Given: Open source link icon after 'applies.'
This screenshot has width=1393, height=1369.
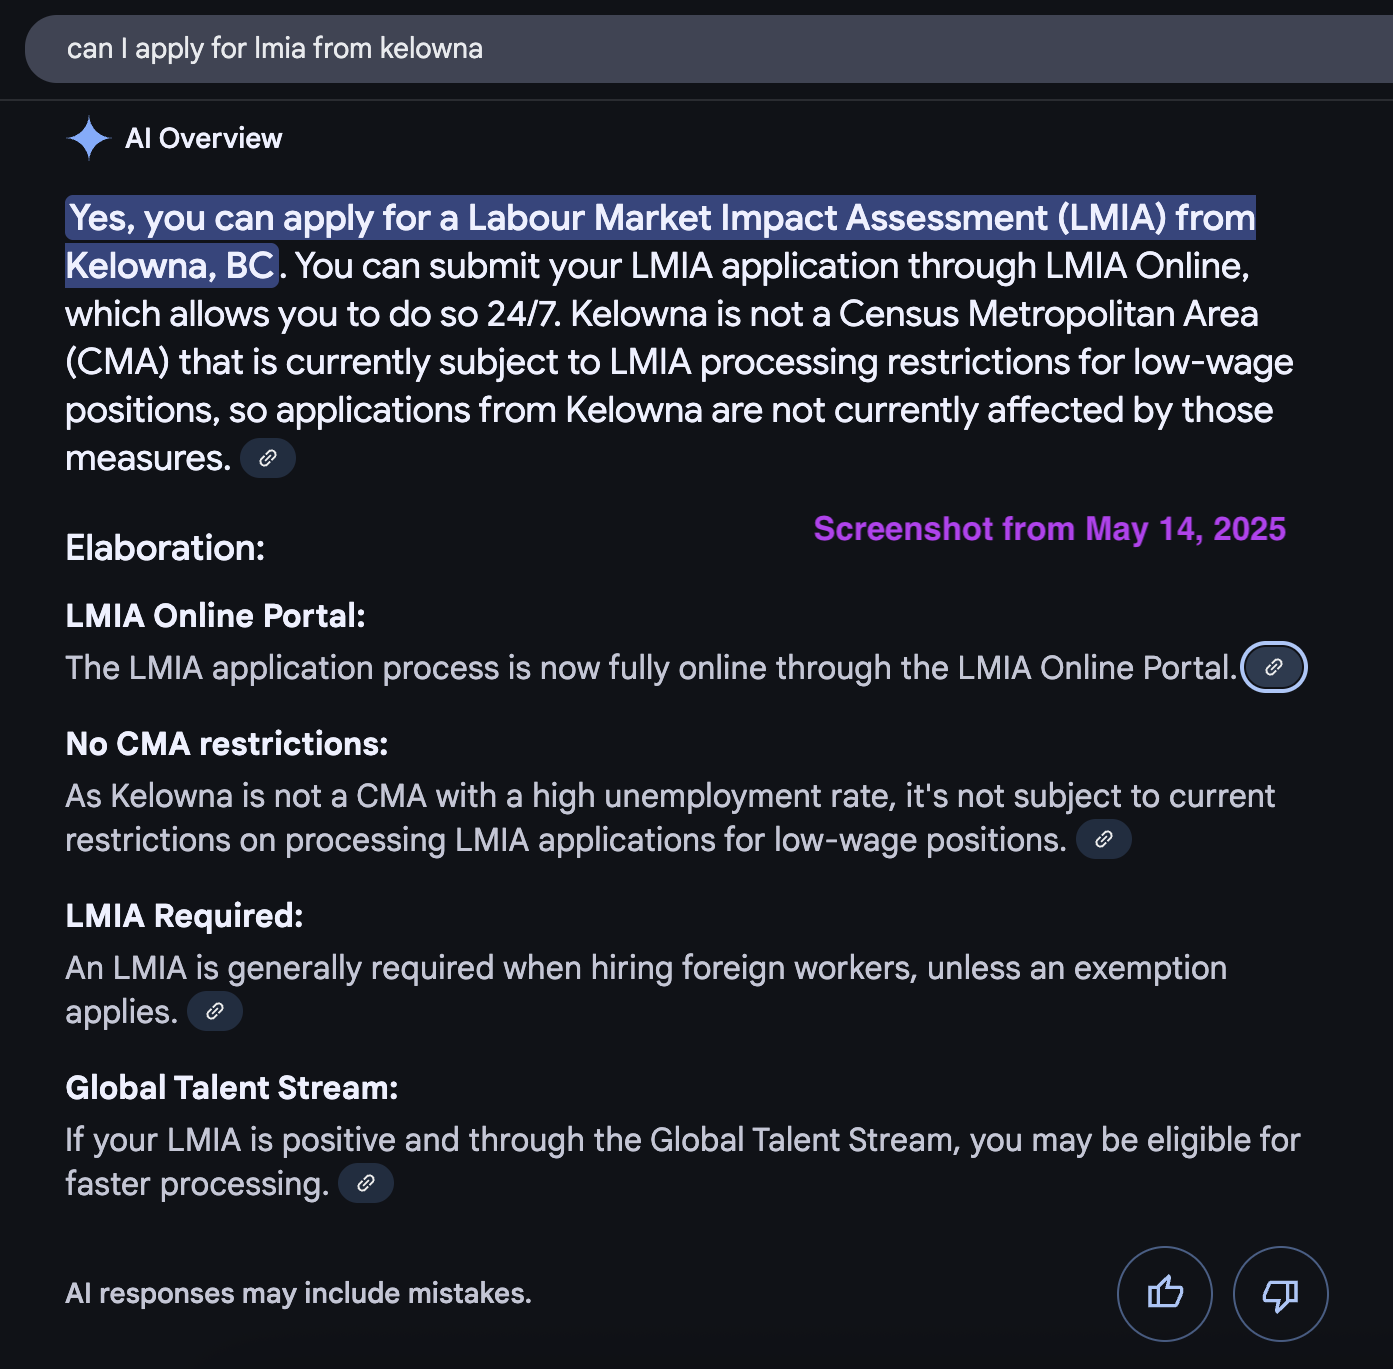Looking at the screenshot, I should click(x=215, y=1011).
